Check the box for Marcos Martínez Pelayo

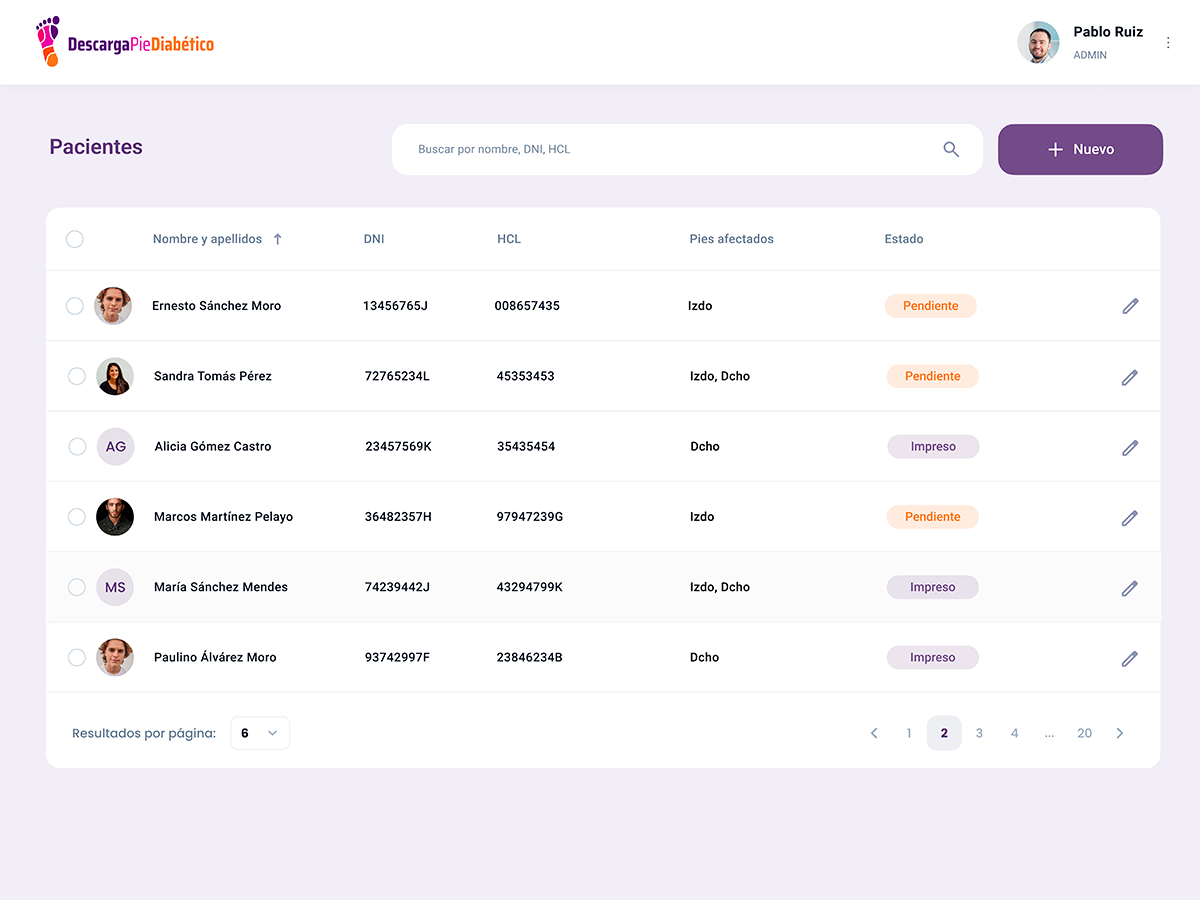[77, 517]
